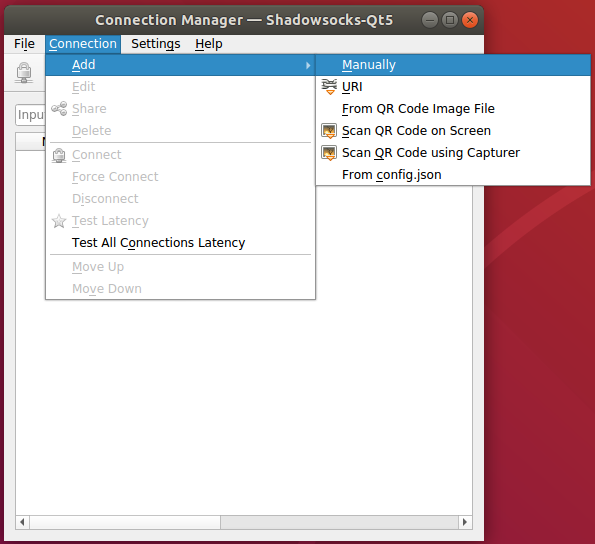Click the URI submenu icon
The height and width of the screenshot is (544, 595).
tap(329, 87)
